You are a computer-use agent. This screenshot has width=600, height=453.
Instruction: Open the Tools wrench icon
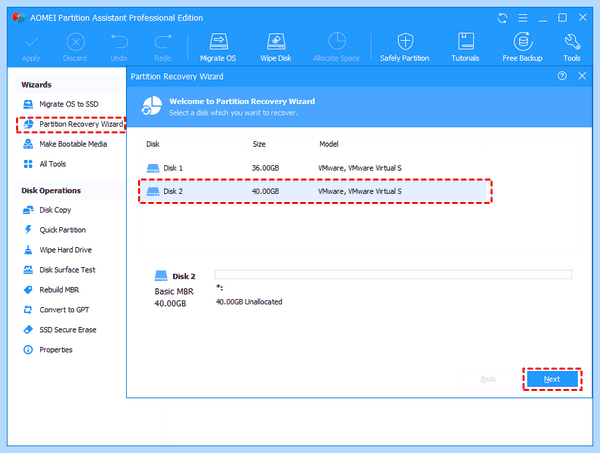click(572, 42)
